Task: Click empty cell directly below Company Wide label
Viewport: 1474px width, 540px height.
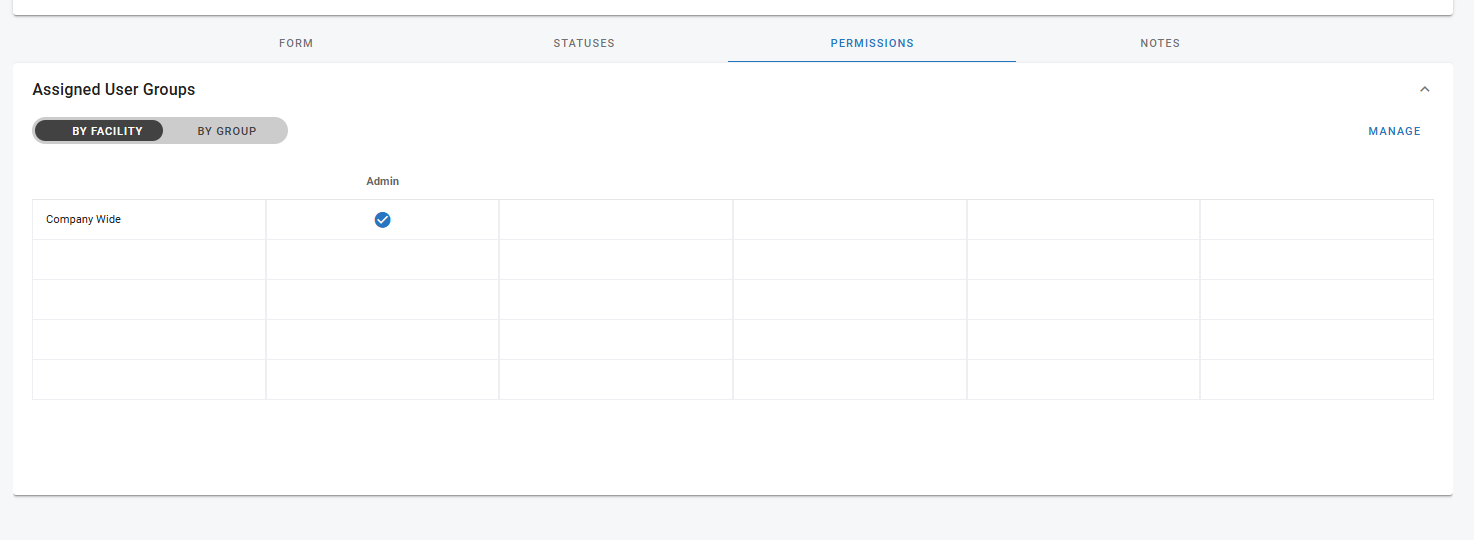Action: (149, 260)
